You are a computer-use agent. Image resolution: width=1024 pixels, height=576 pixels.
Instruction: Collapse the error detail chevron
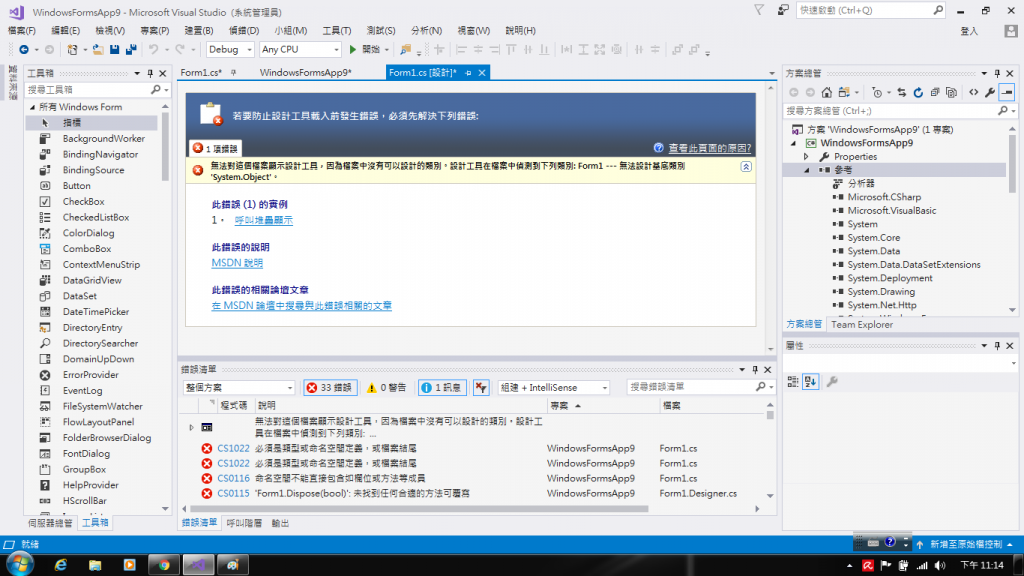(746, 167)
